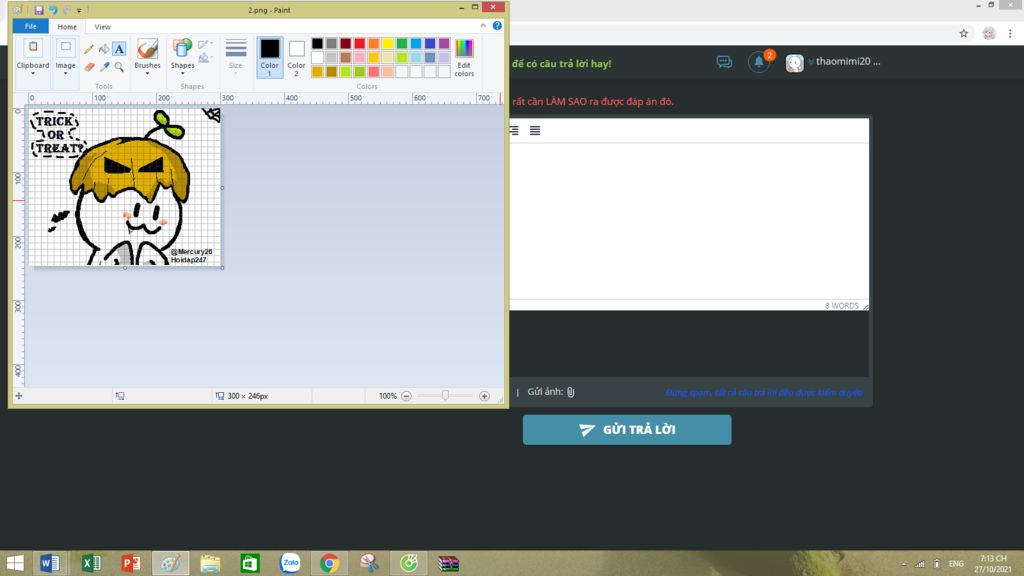Pick the black color swatch
The image size is (1024, 576).
tap(317, 44)
